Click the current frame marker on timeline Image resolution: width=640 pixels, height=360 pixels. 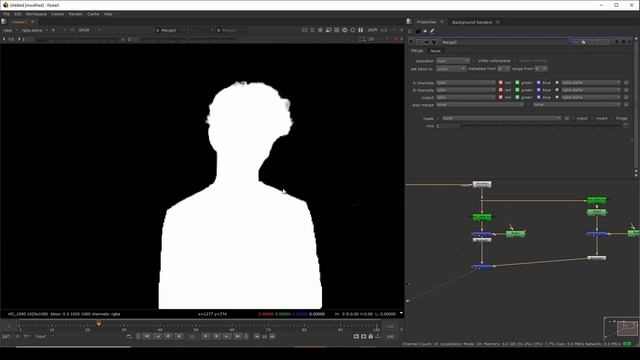[98, 323]
